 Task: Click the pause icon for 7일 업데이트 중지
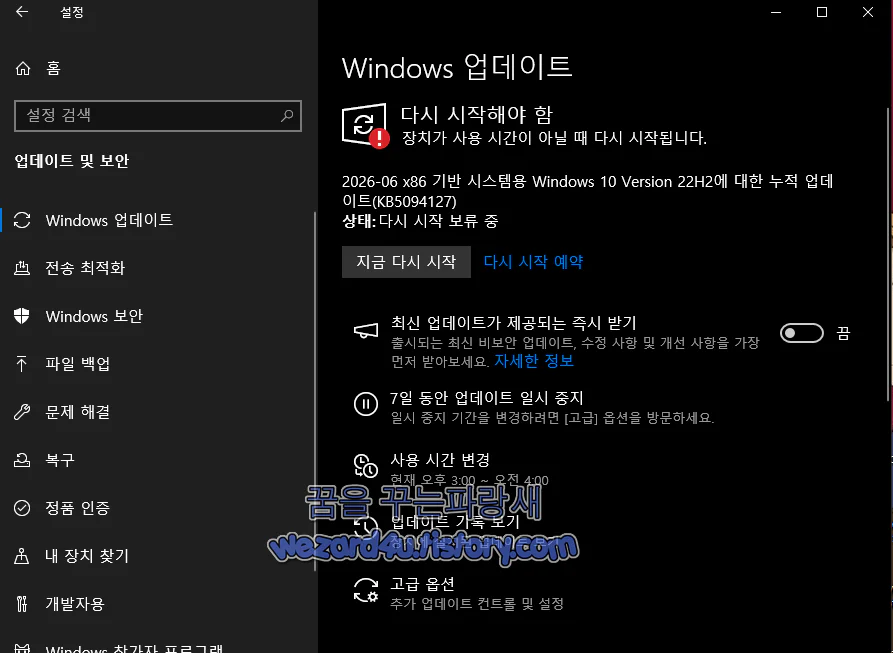[x=366, y=404]
